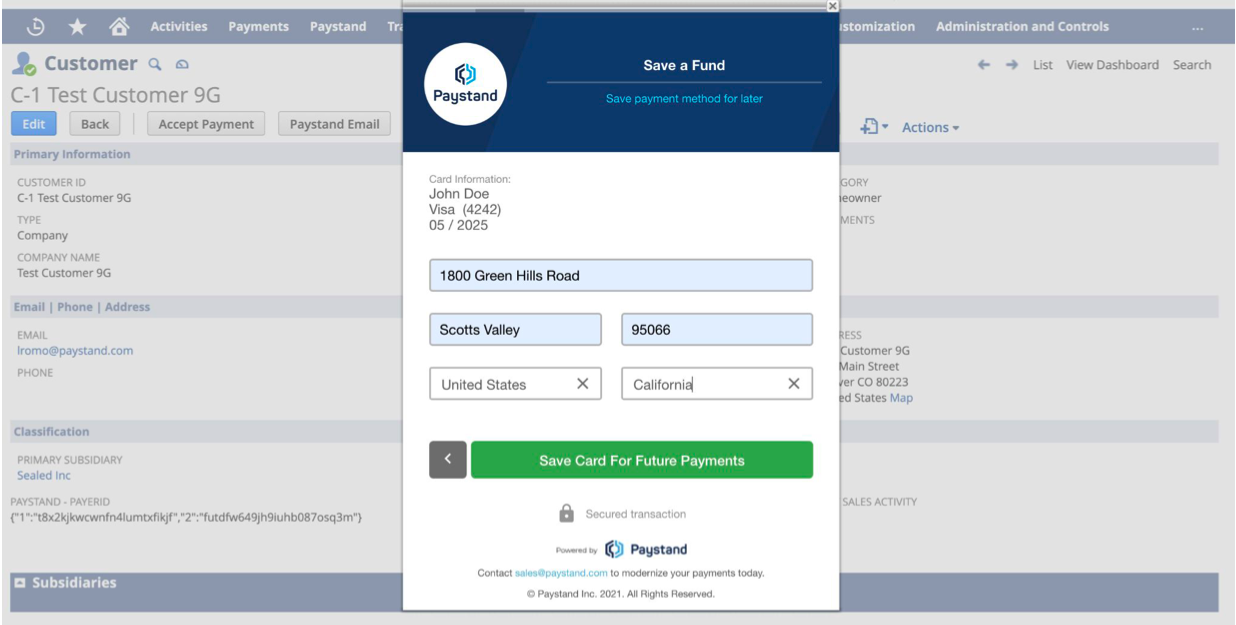Click the Scotts Valley city field

click(516, 329)
